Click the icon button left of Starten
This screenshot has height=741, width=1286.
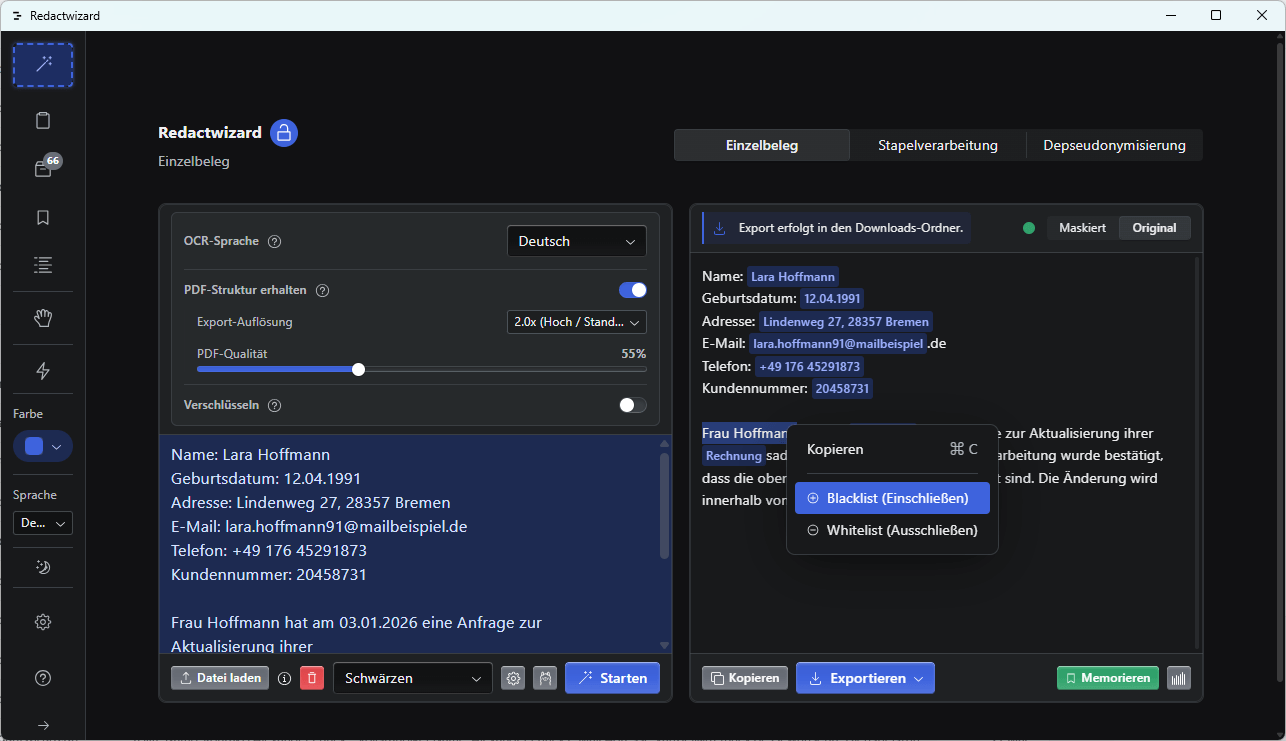tap(545, 678)
